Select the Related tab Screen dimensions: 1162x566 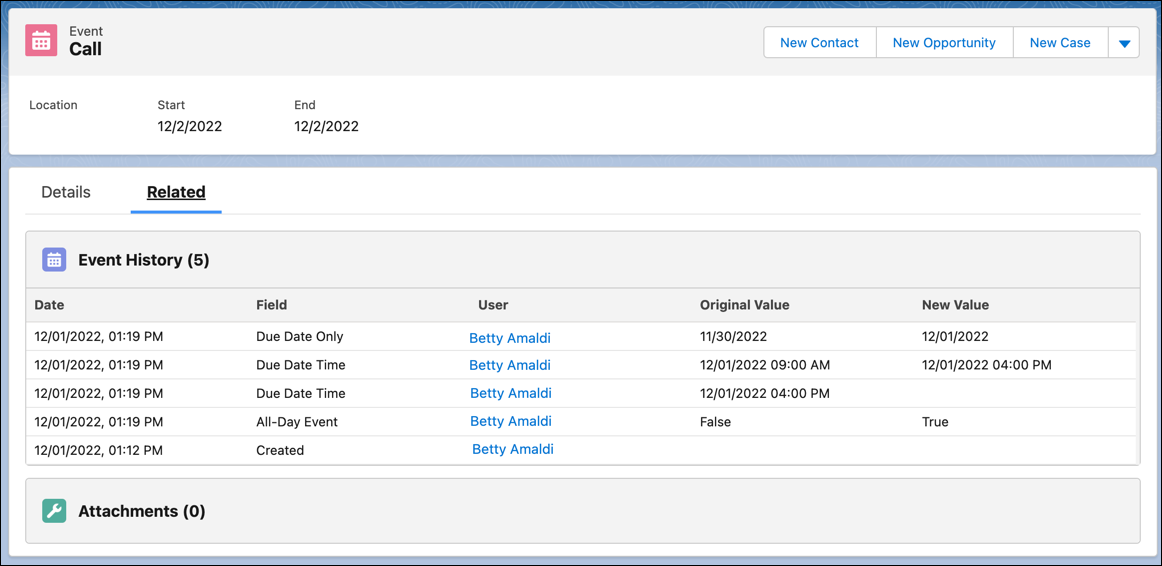click(x=176, y=193)
